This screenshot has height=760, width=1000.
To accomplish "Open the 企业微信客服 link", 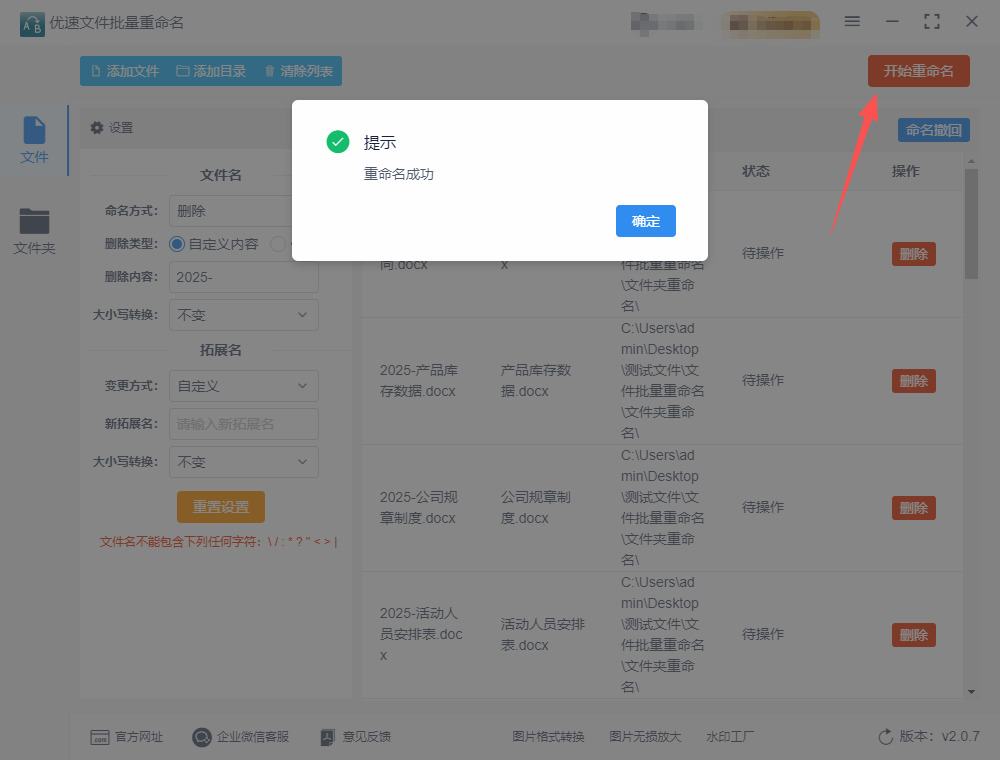I will [x=241, y=737].
